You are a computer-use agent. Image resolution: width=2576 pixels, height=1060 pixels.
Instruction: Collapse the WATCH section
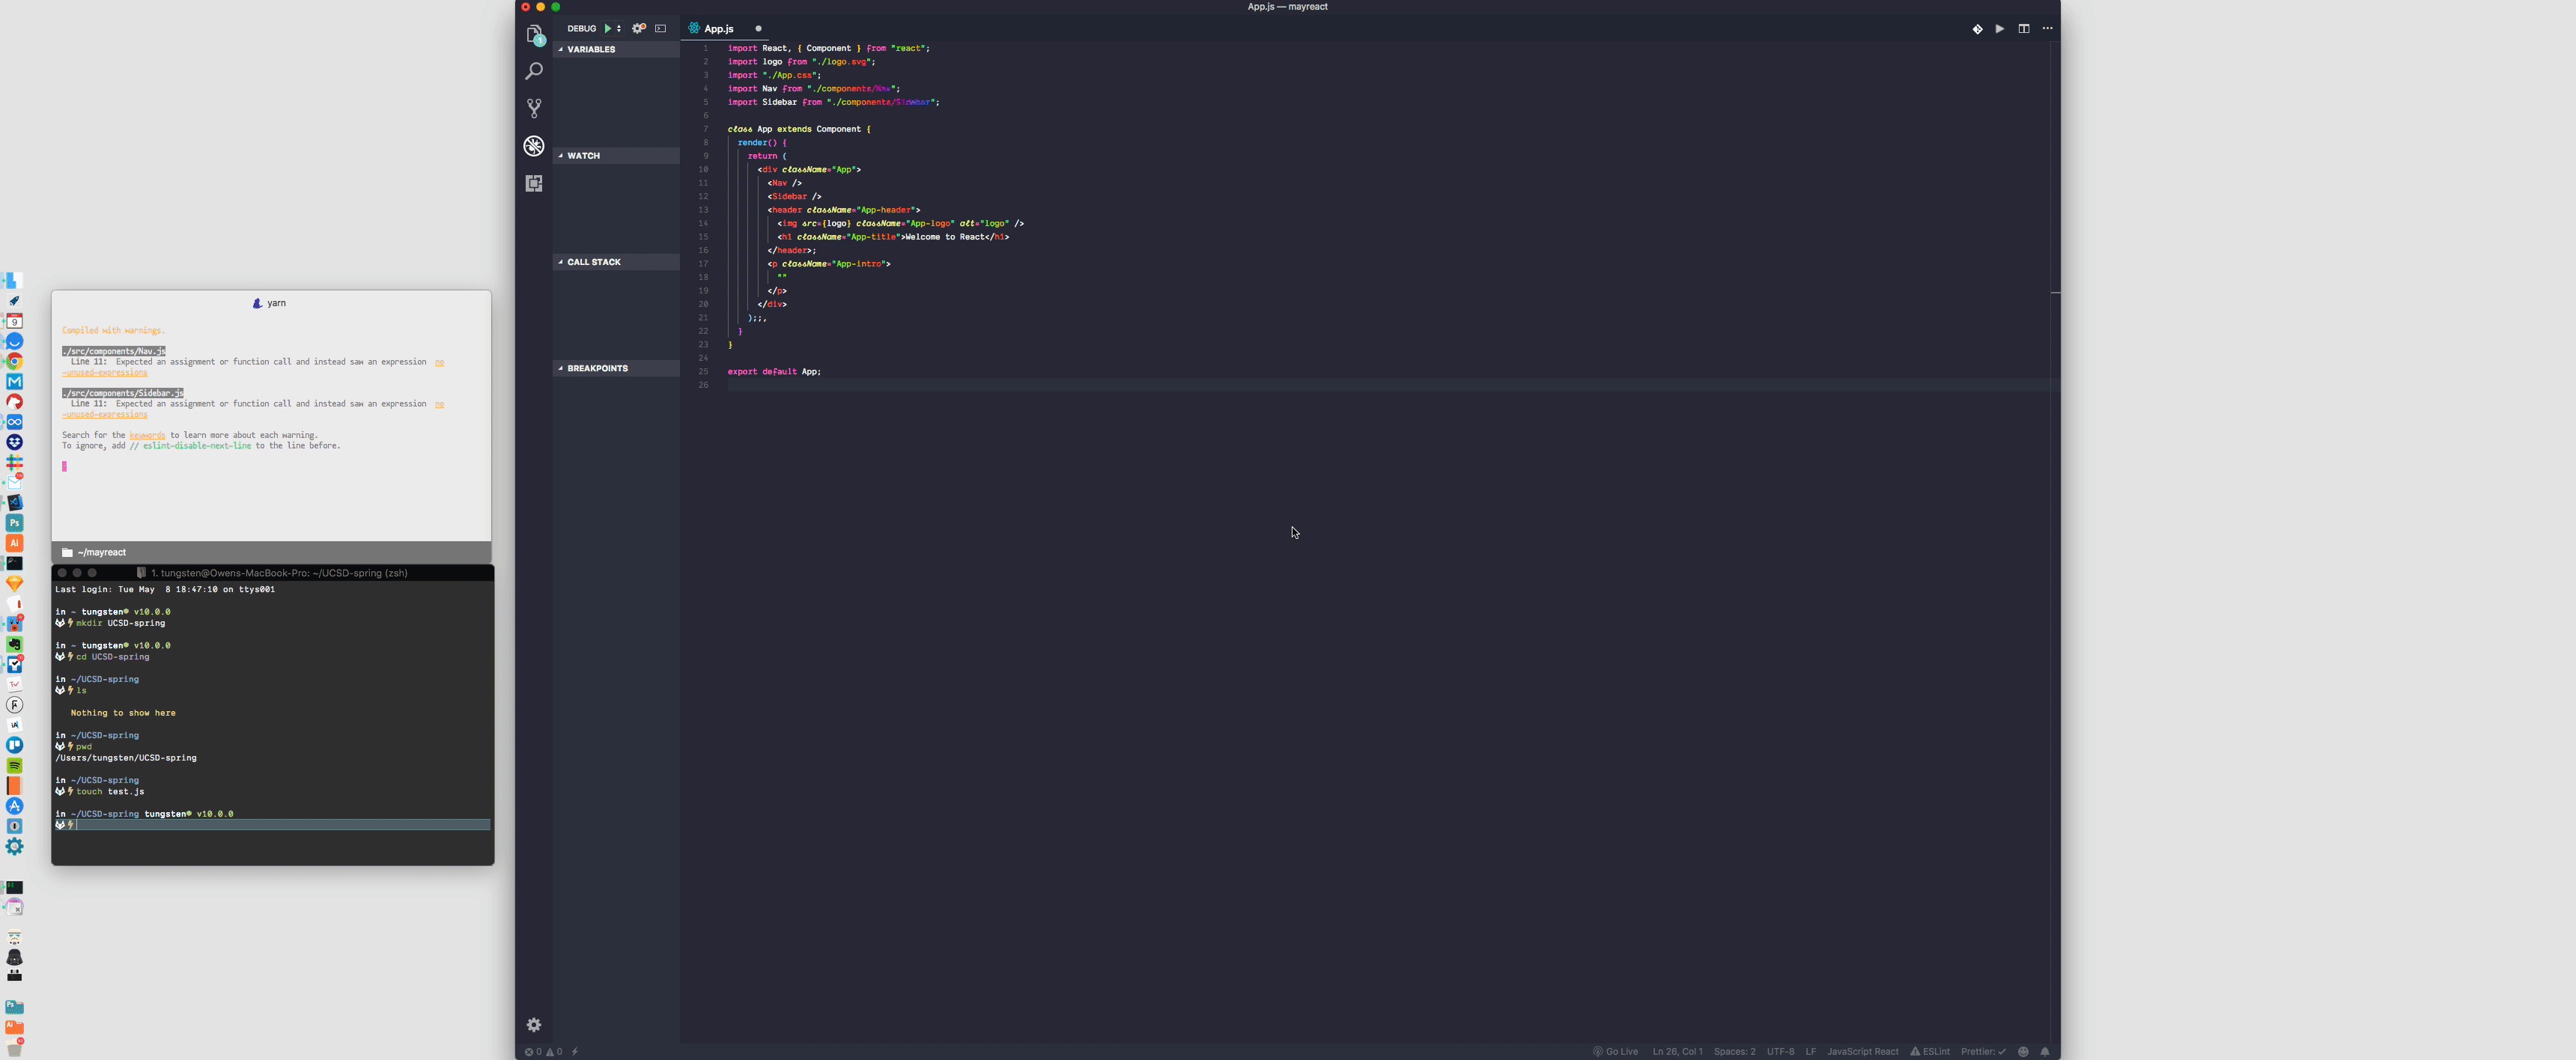tap(617, 156)
